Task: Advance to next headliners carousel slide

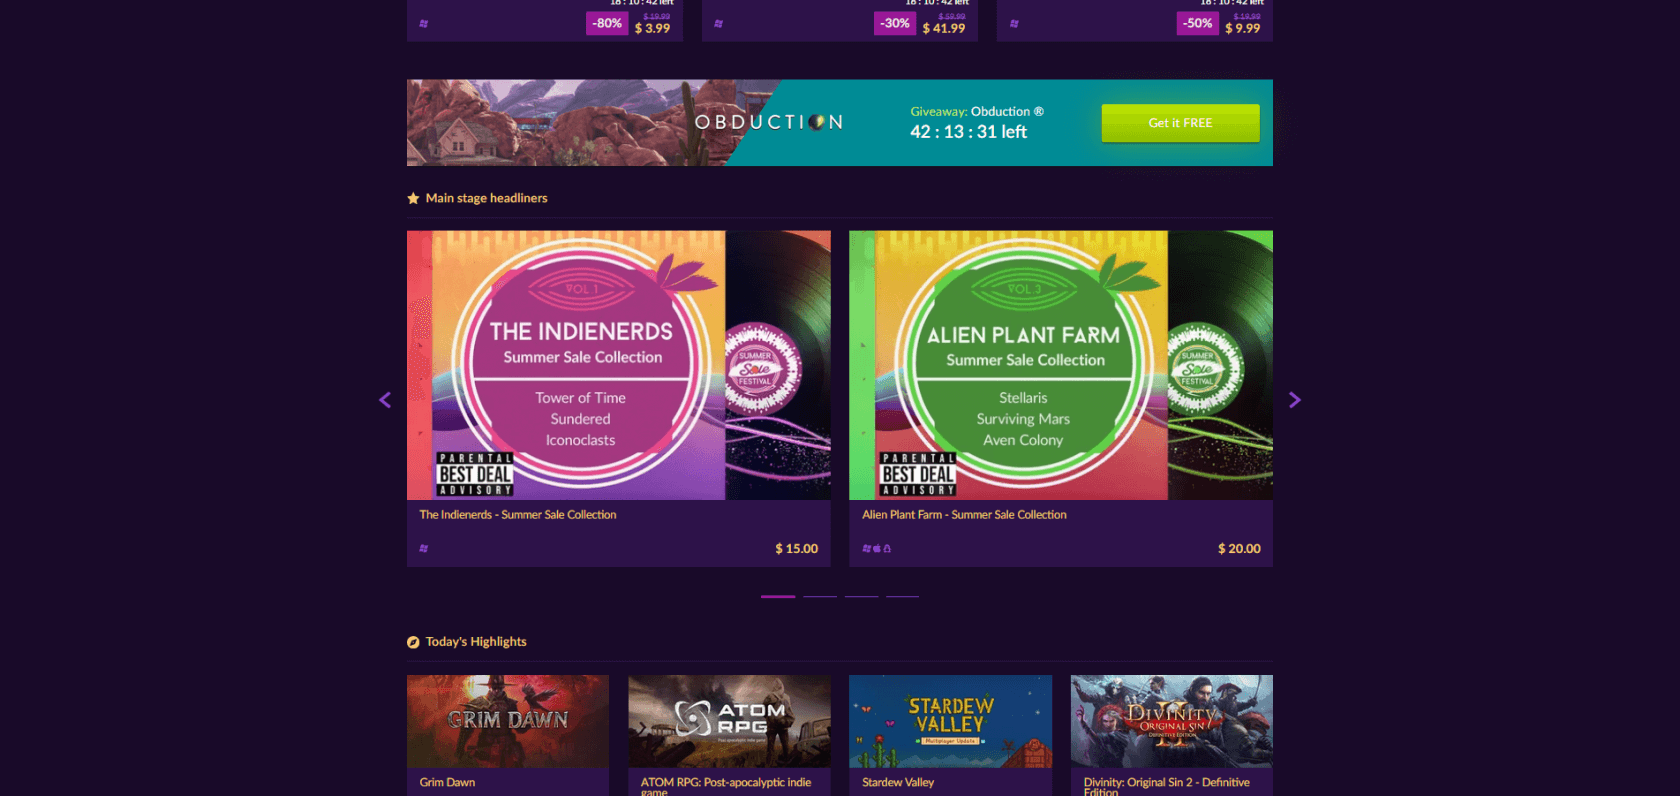Action: 1295,400
